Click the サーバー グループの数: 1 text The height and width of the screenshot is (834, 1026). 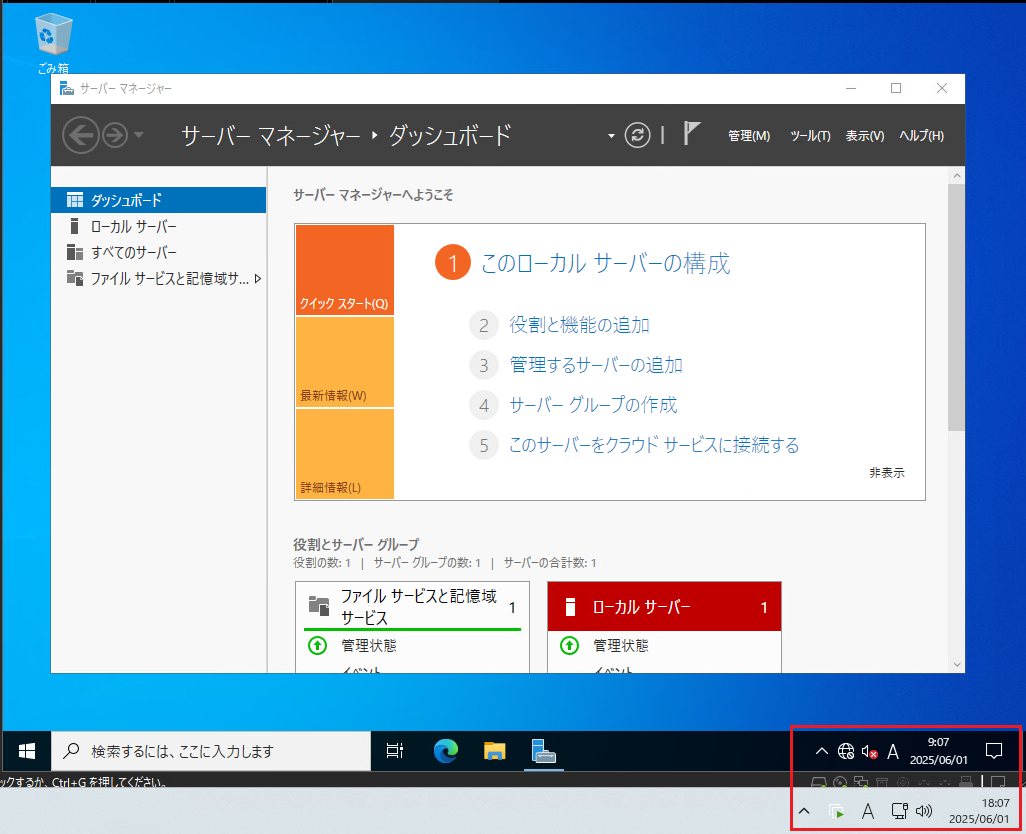[427, 563]
